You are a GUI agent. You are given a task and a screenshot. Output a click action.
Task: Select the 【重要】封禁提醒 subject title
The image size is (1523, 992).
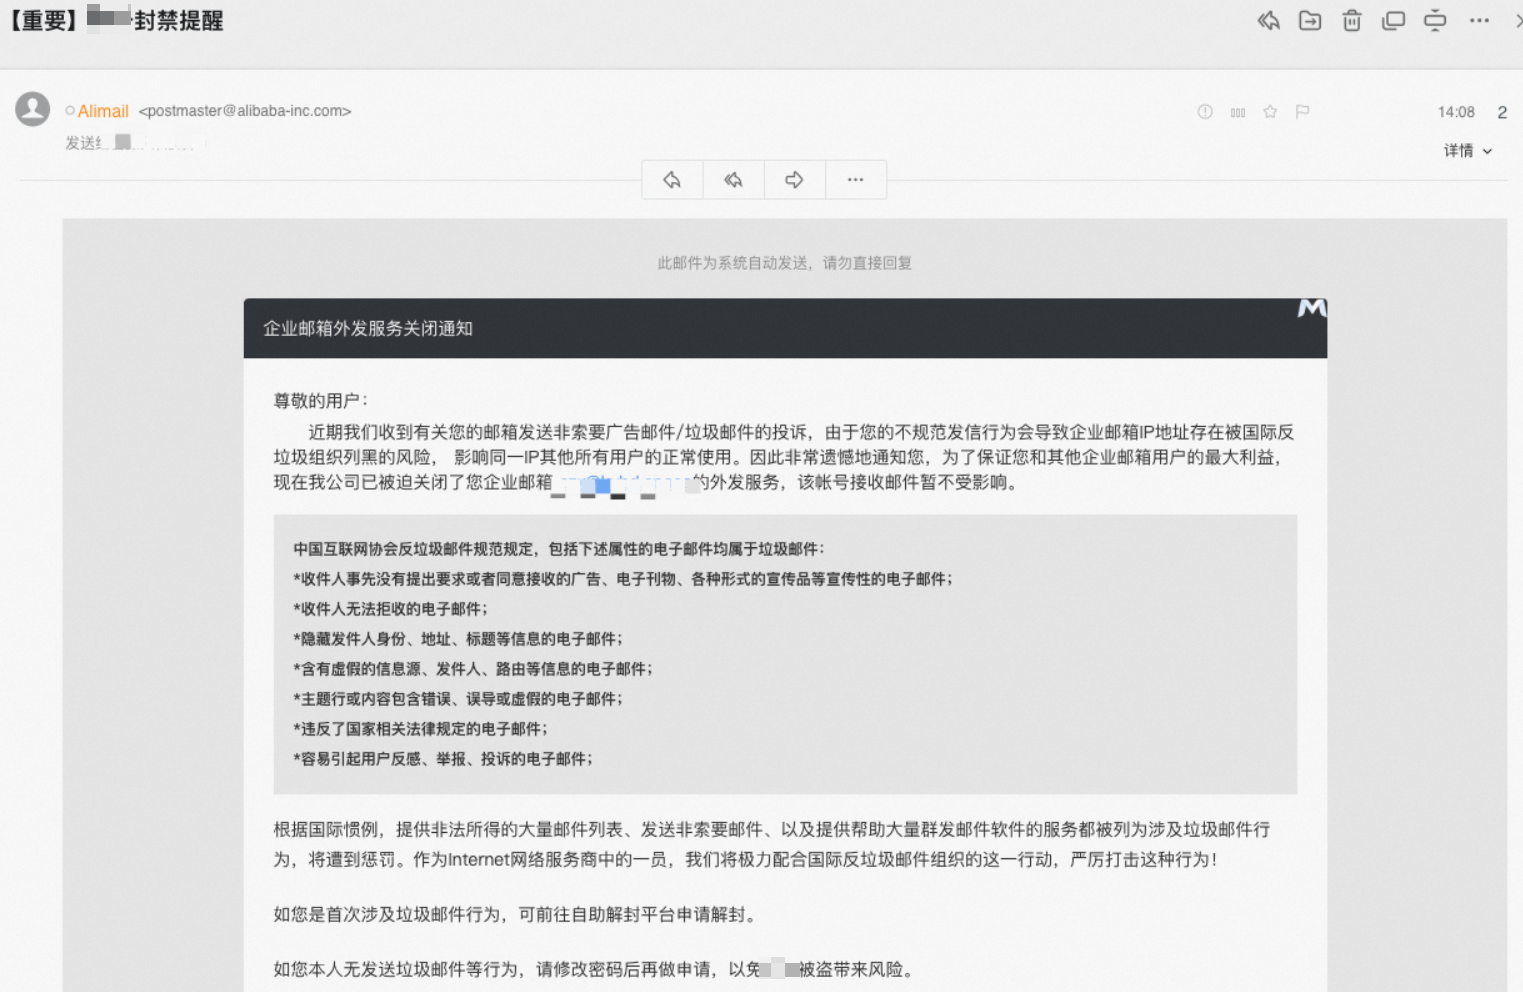[115, 19]
